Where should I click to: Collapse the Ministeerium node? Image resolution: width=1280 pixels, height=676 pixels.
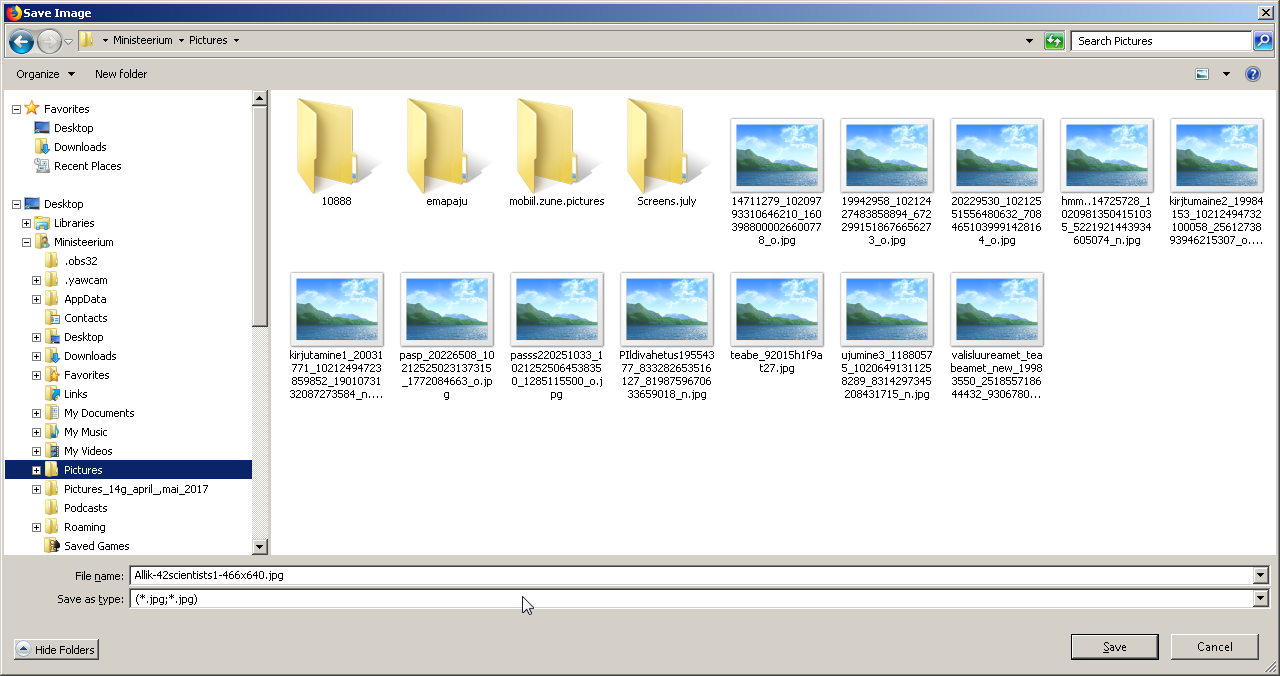coord(27,242)
